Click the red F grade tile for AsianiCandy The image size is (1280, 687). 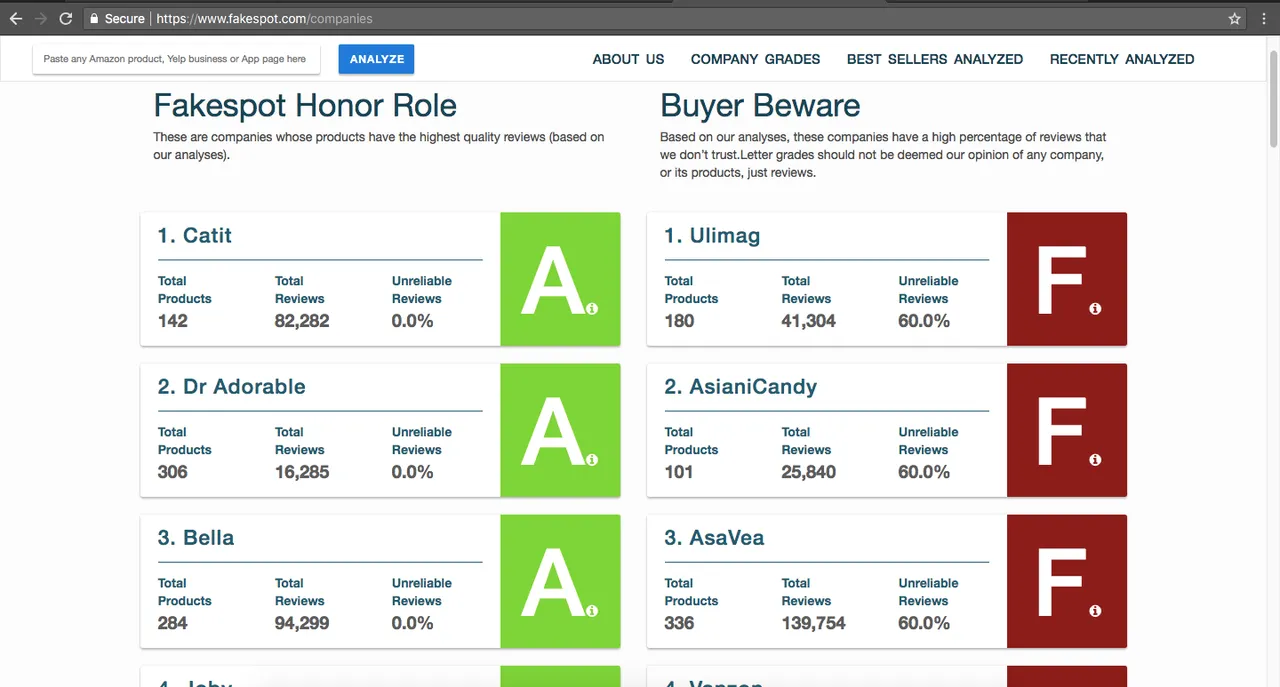1067,430
